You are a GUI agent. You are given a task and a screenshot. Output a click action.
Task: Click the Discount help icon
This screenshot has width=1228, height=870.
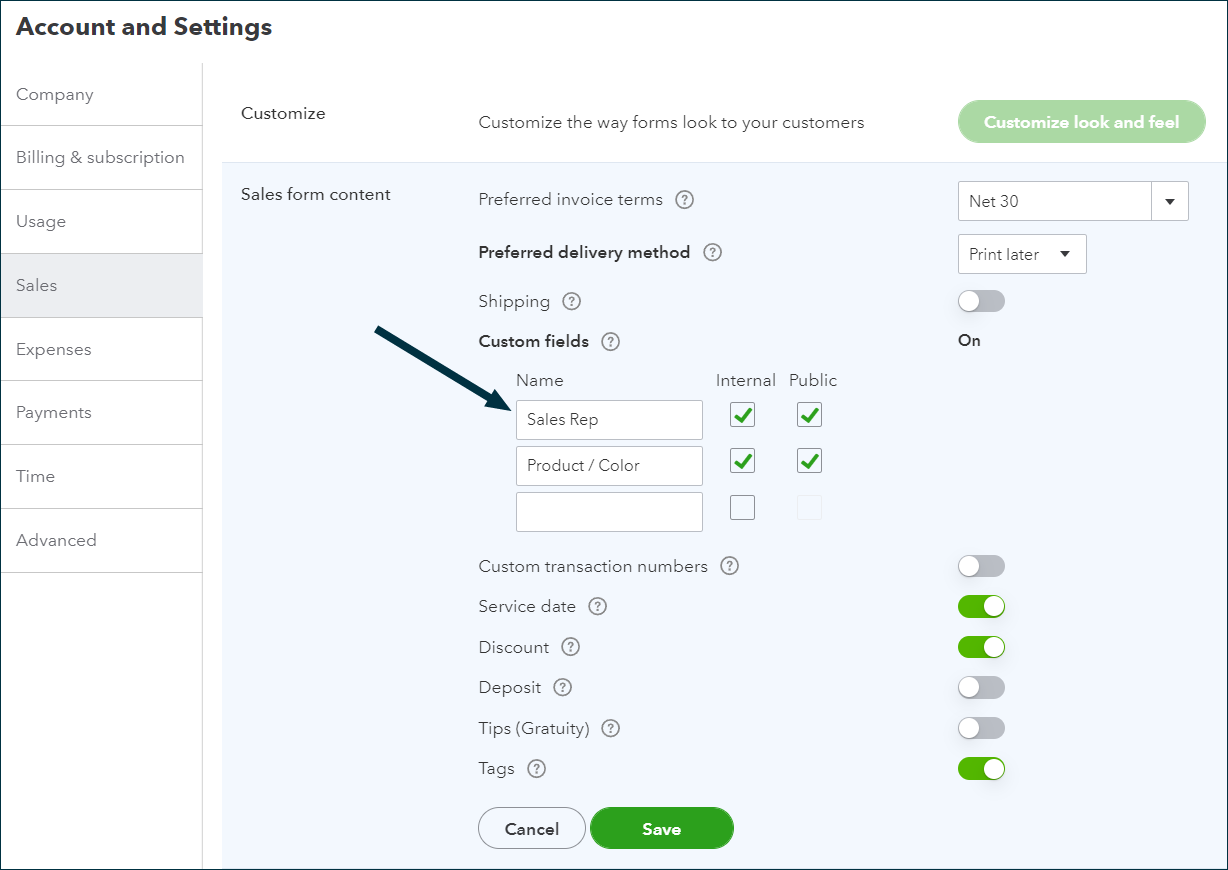[570, 647]
